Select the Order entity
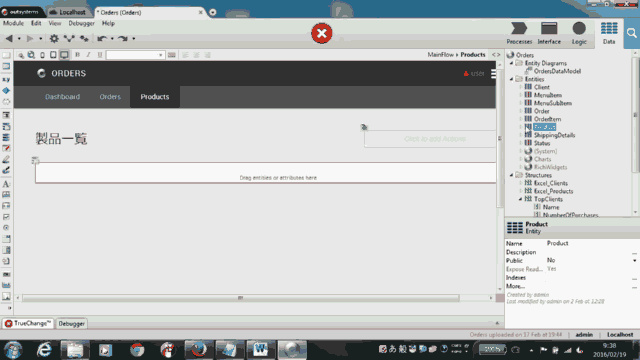The image size is (640, 360). 542,111
